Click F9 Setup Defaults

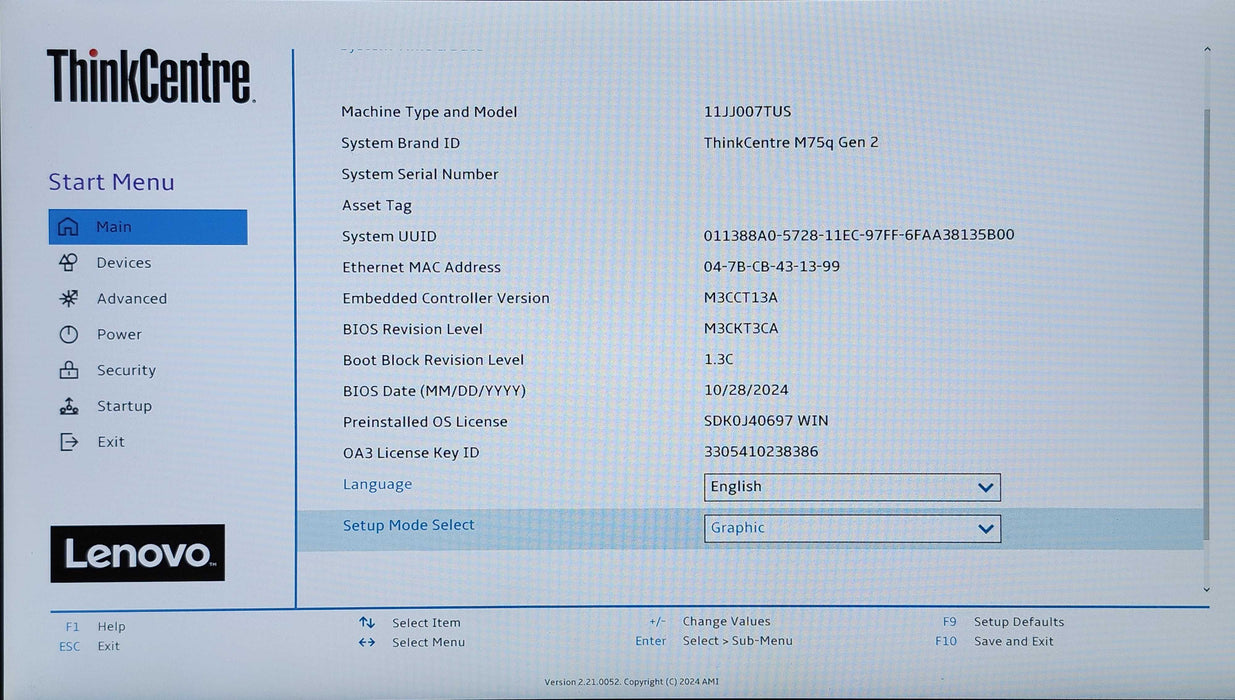(x=1003, y=622)
